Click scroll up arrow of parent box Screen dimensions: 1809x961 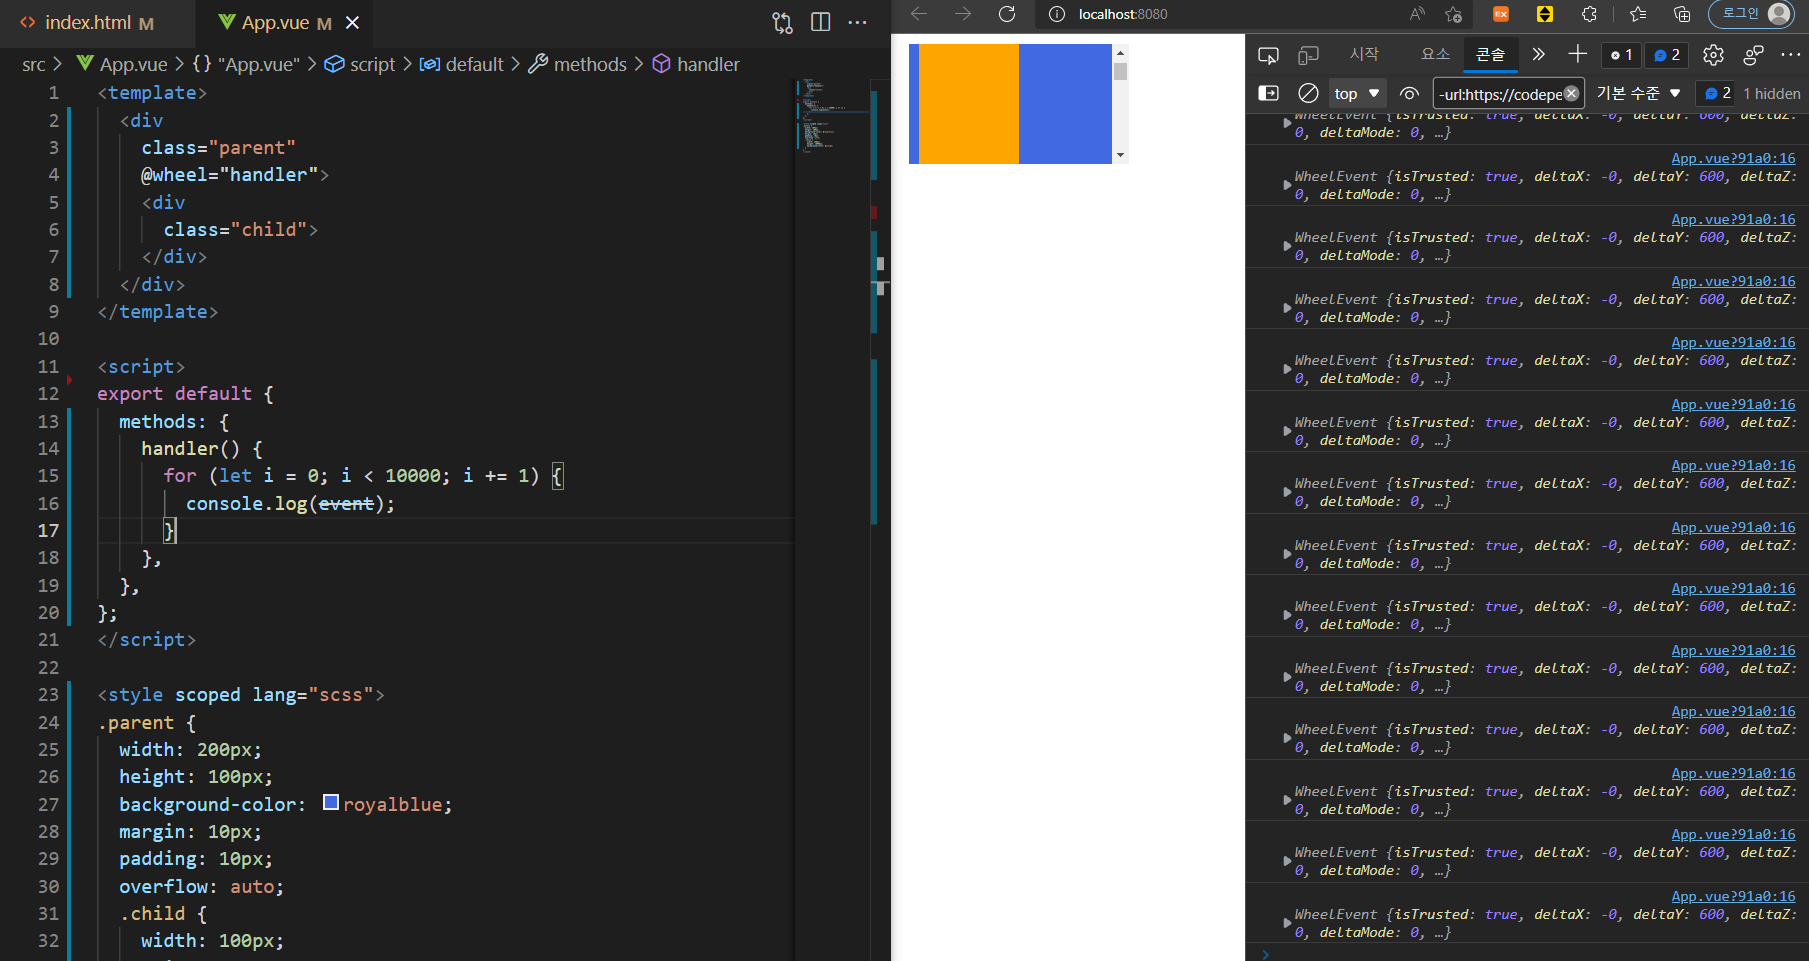click(x=1120, y=52)
